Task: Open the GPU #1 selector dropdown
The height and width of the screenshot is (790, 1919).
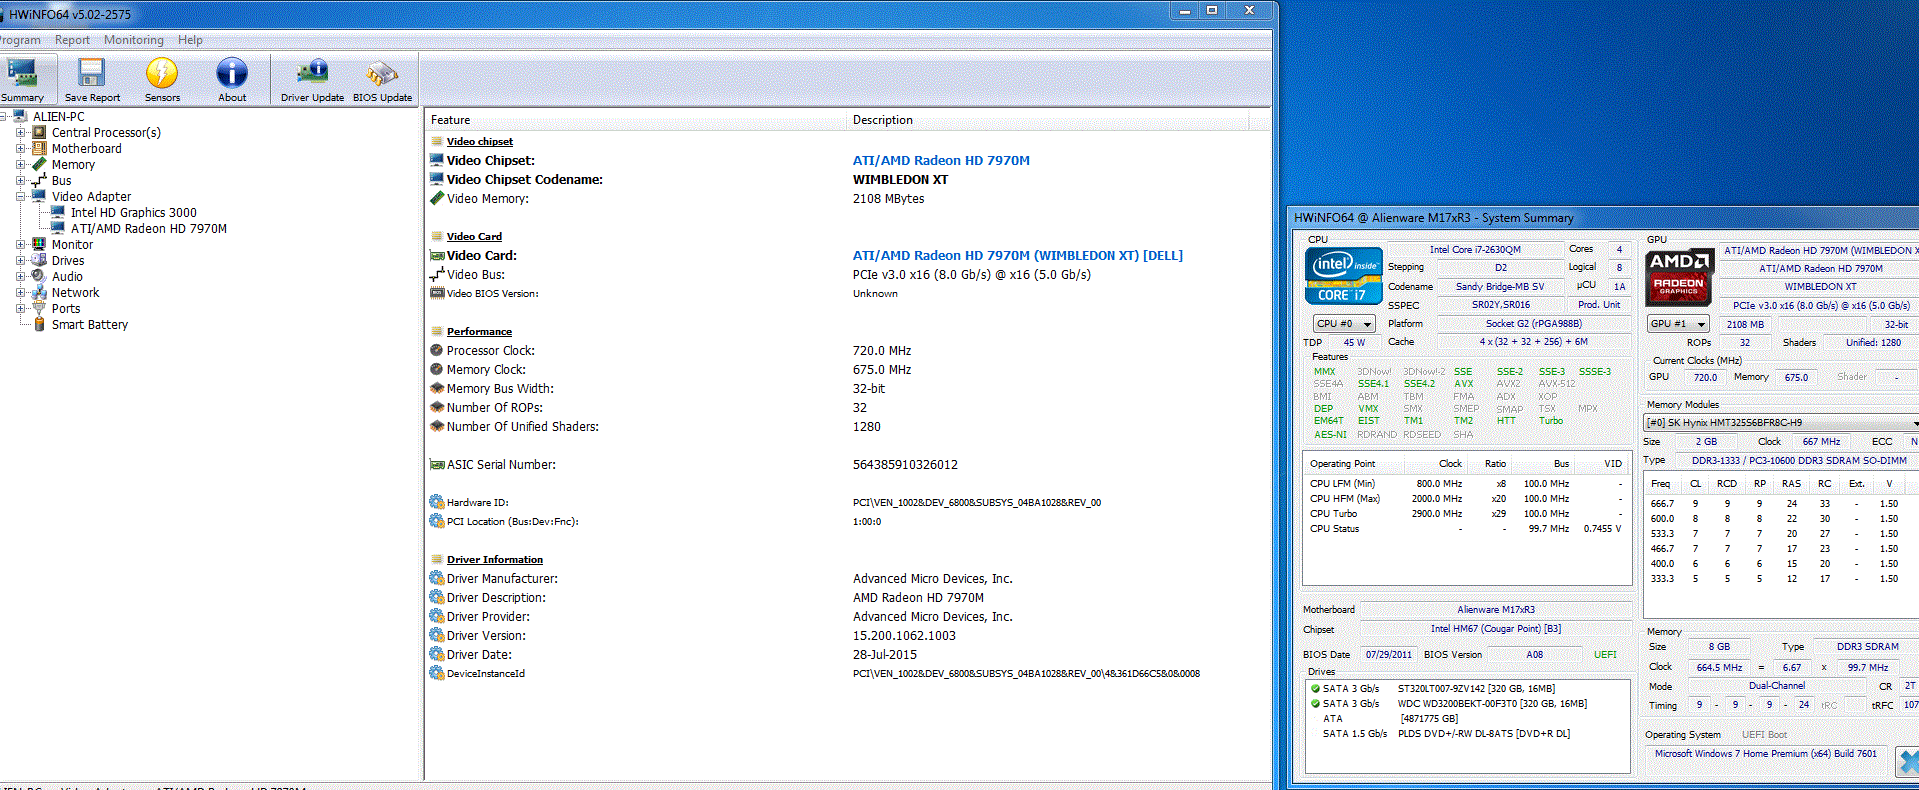Action: tap(1678, 324)
